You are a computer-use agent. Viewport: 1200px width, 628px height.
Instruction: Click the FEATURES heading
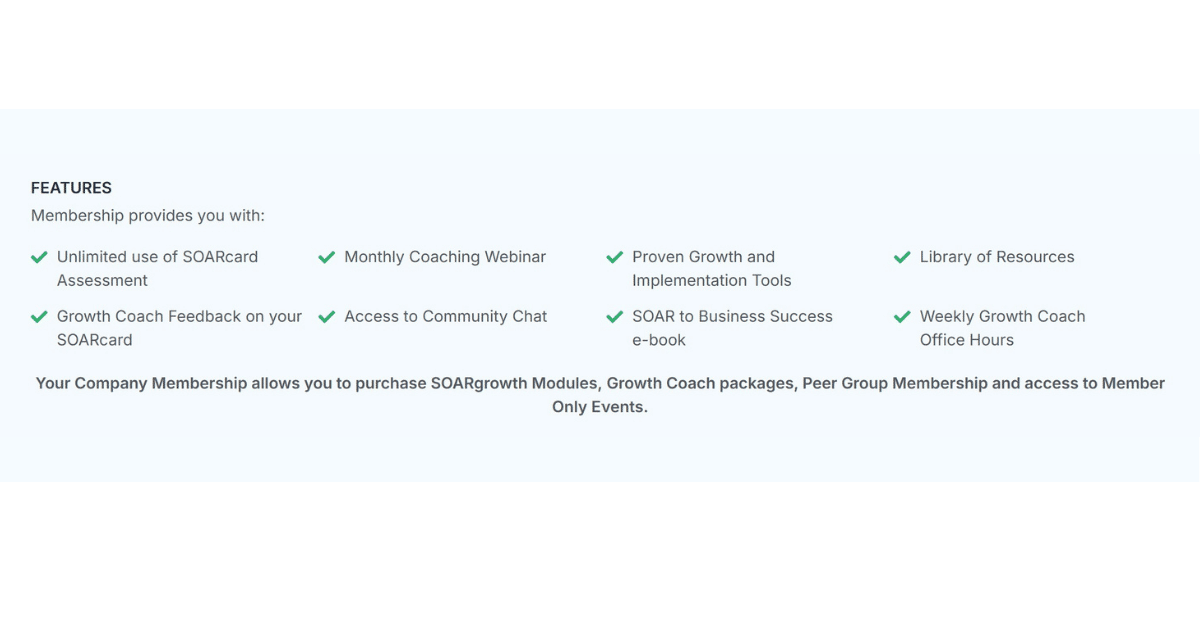pyautogui.click(x=71, y=188)
